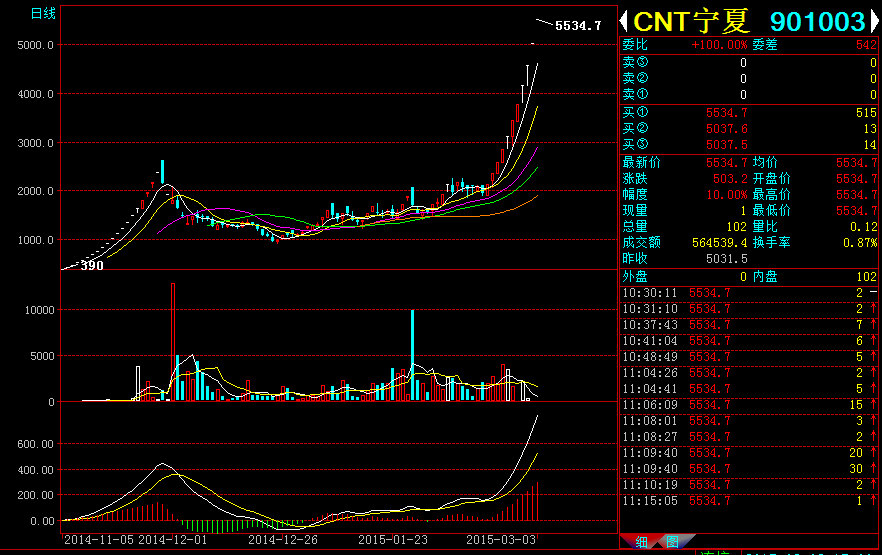Switch to the 细 detail tab
This screenshot has width=882, height=555.
click(641, 542)
